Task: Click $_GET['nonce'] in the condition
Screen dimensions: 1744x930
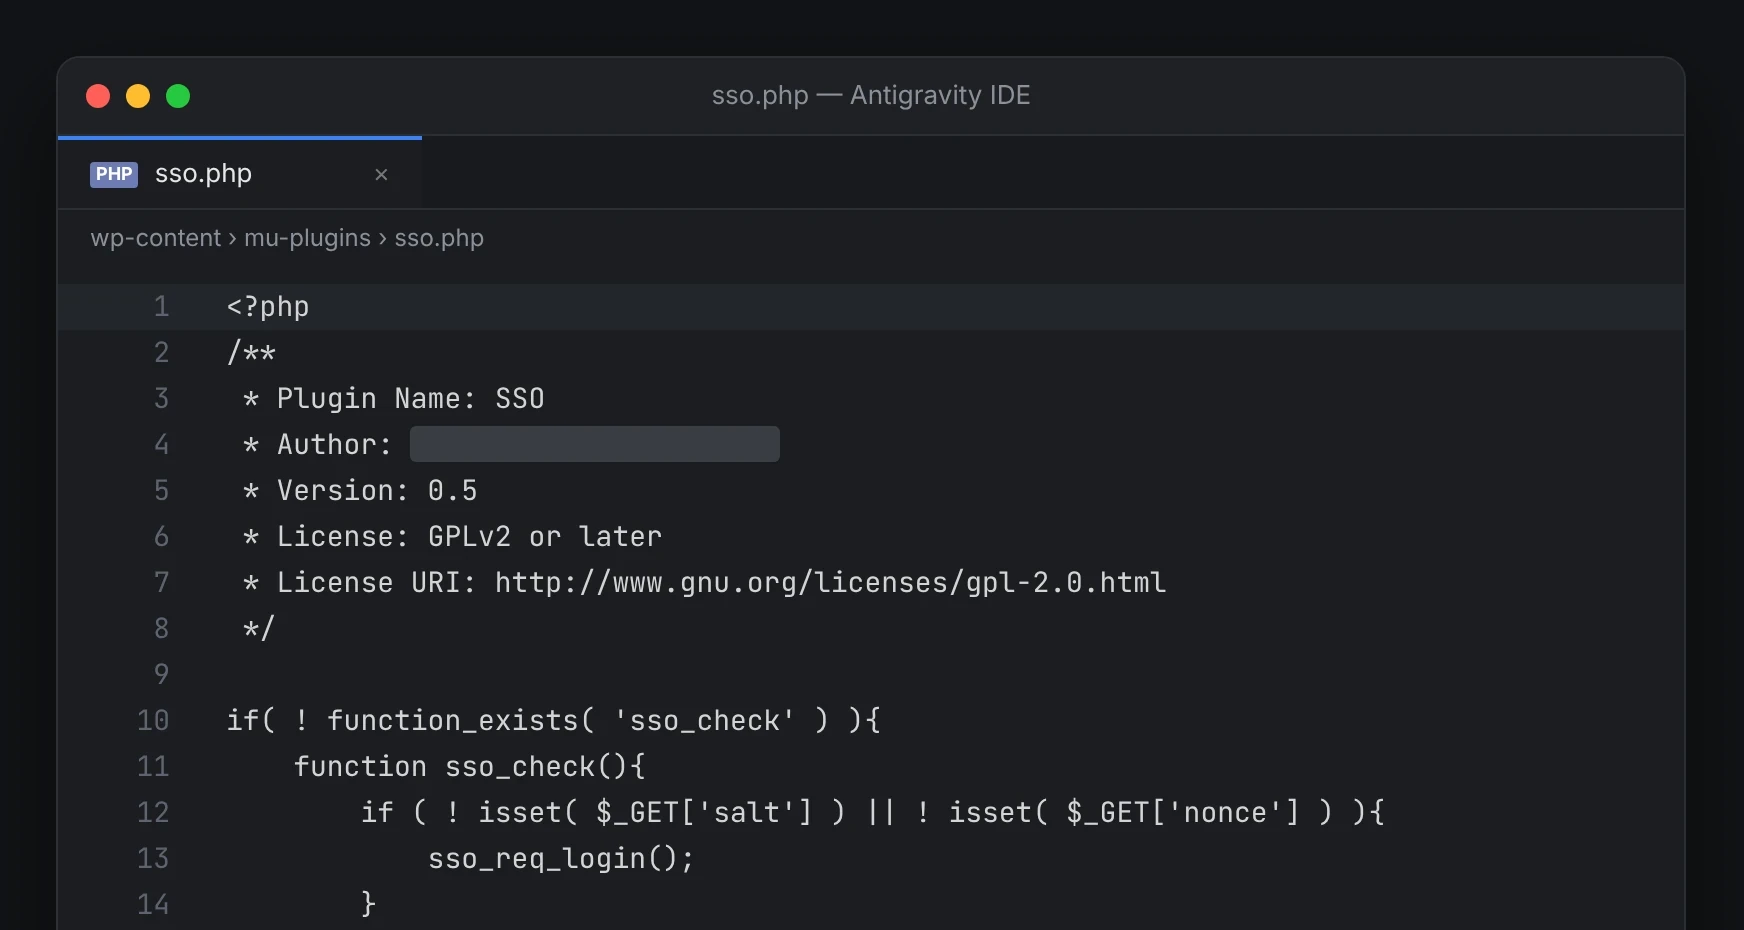Action: point(1183,812)
